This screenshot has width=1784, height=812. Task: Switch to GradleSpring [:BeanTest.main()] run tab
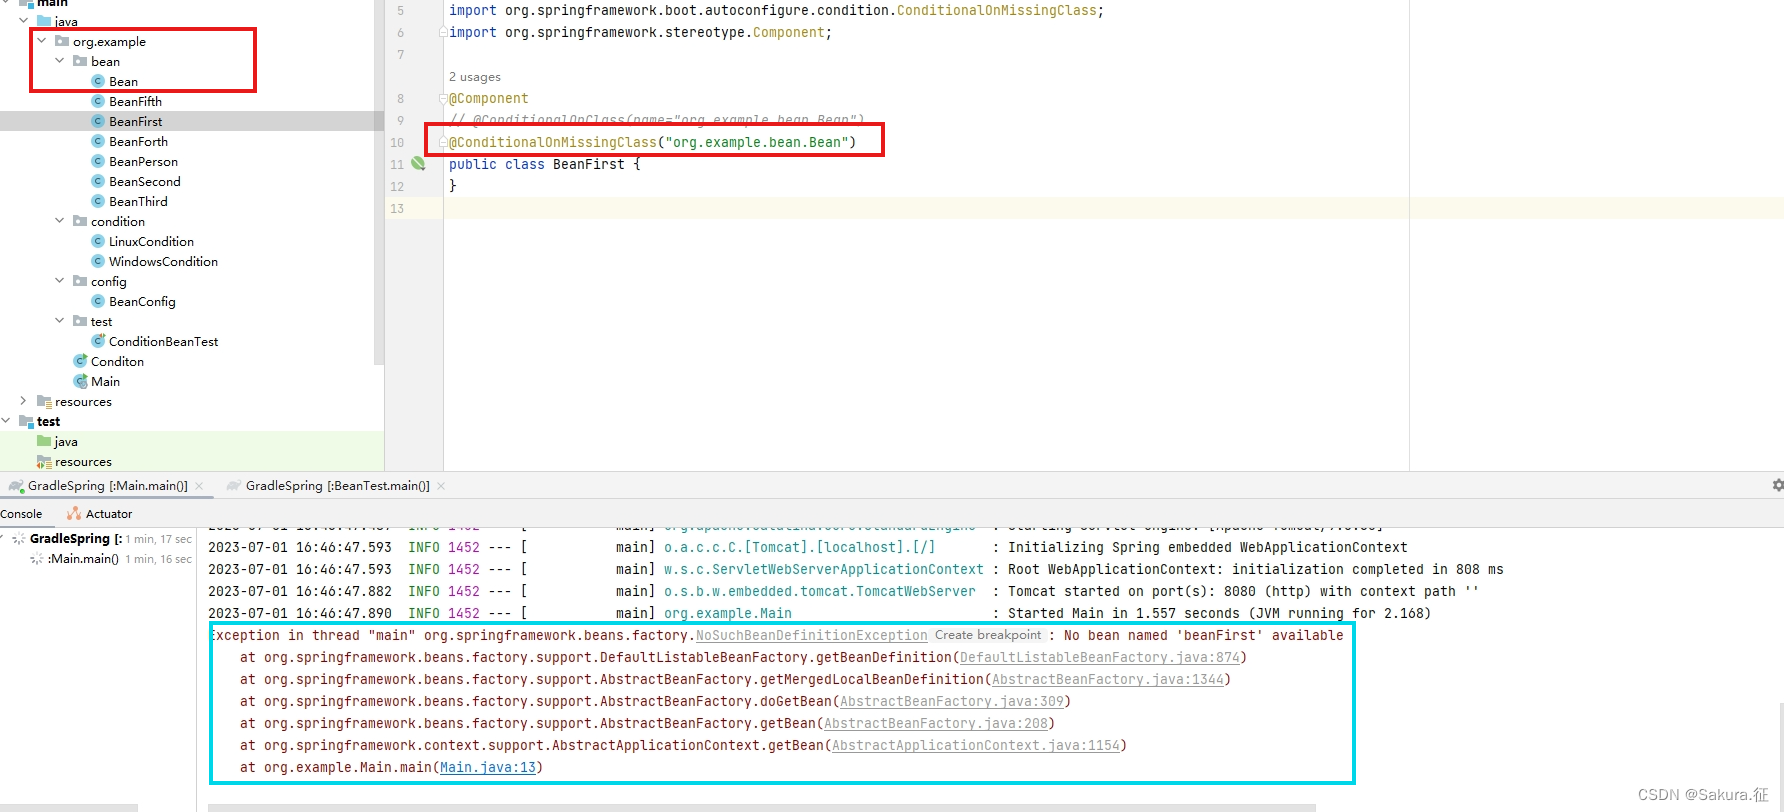pyautogui.click(x=337, y=486)
